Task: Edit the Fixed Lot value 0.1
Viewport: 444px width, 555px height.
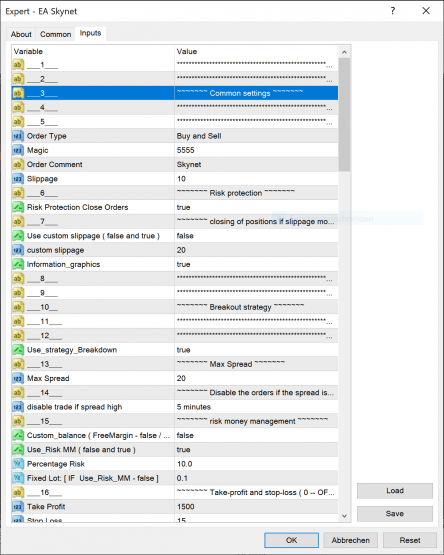Action: [256, 478]
